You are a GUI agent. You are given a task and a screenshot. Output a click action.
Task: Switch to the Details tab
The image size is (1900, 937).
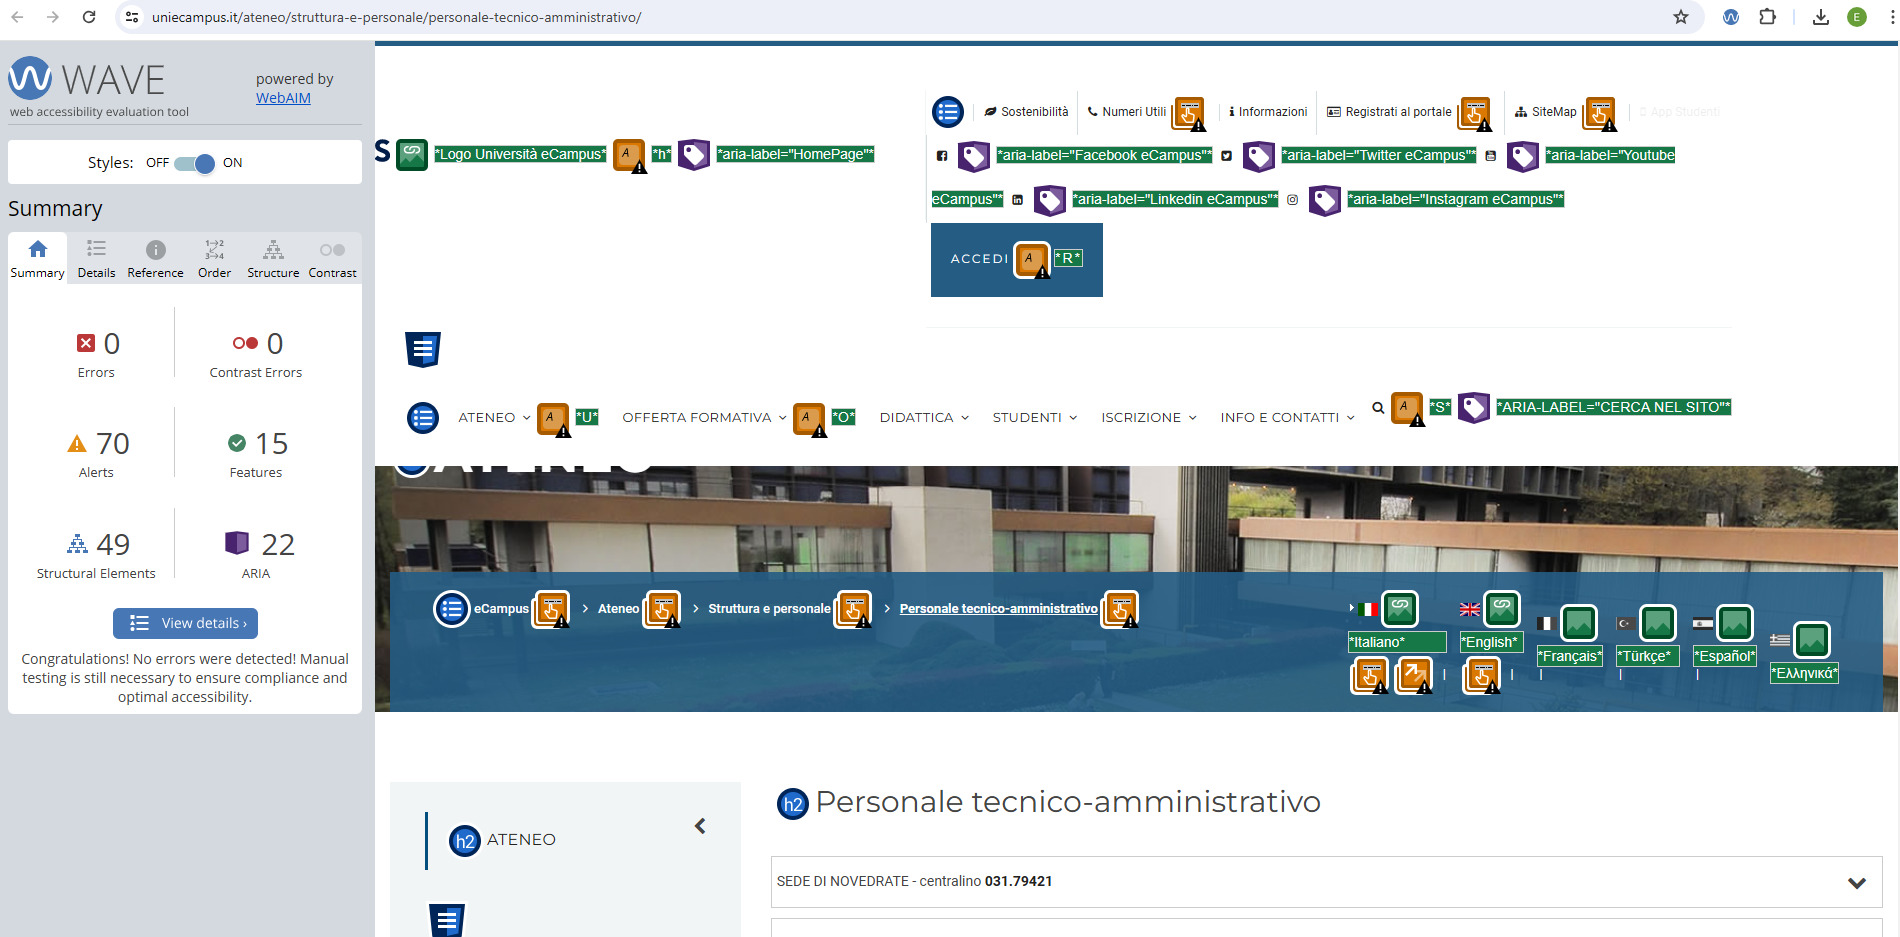(x=96, y=258)
